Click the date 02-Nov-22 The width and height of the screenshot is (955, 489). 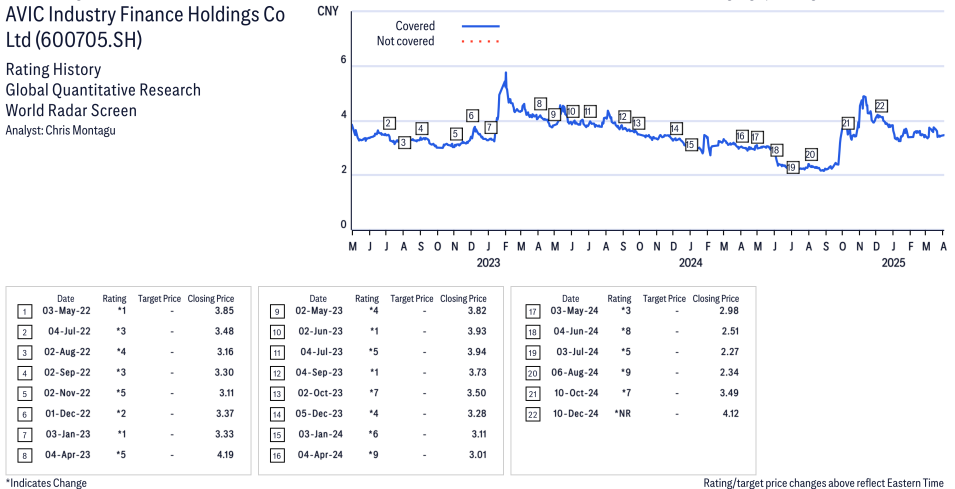coord(68,393)
